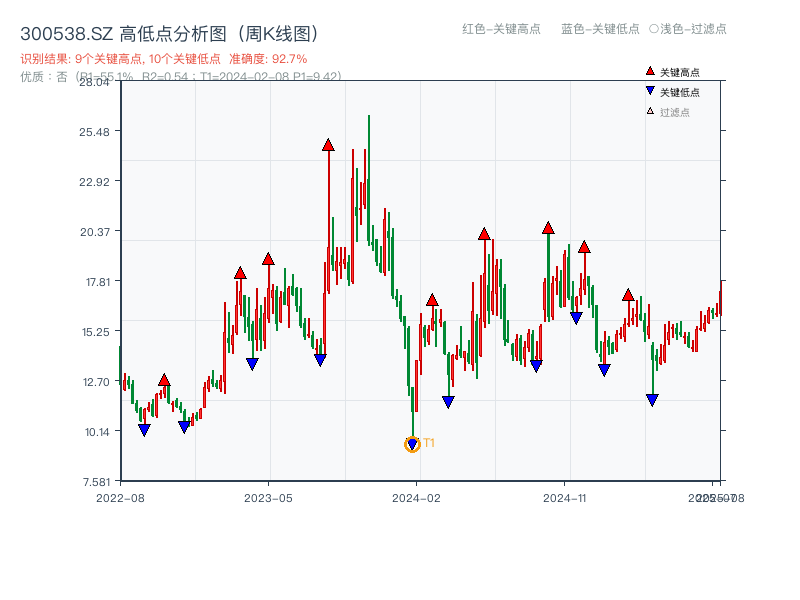Click the rightmost red key-high marker in 2025
This screenshot has width=800, height=600.
tap(628, 295)
